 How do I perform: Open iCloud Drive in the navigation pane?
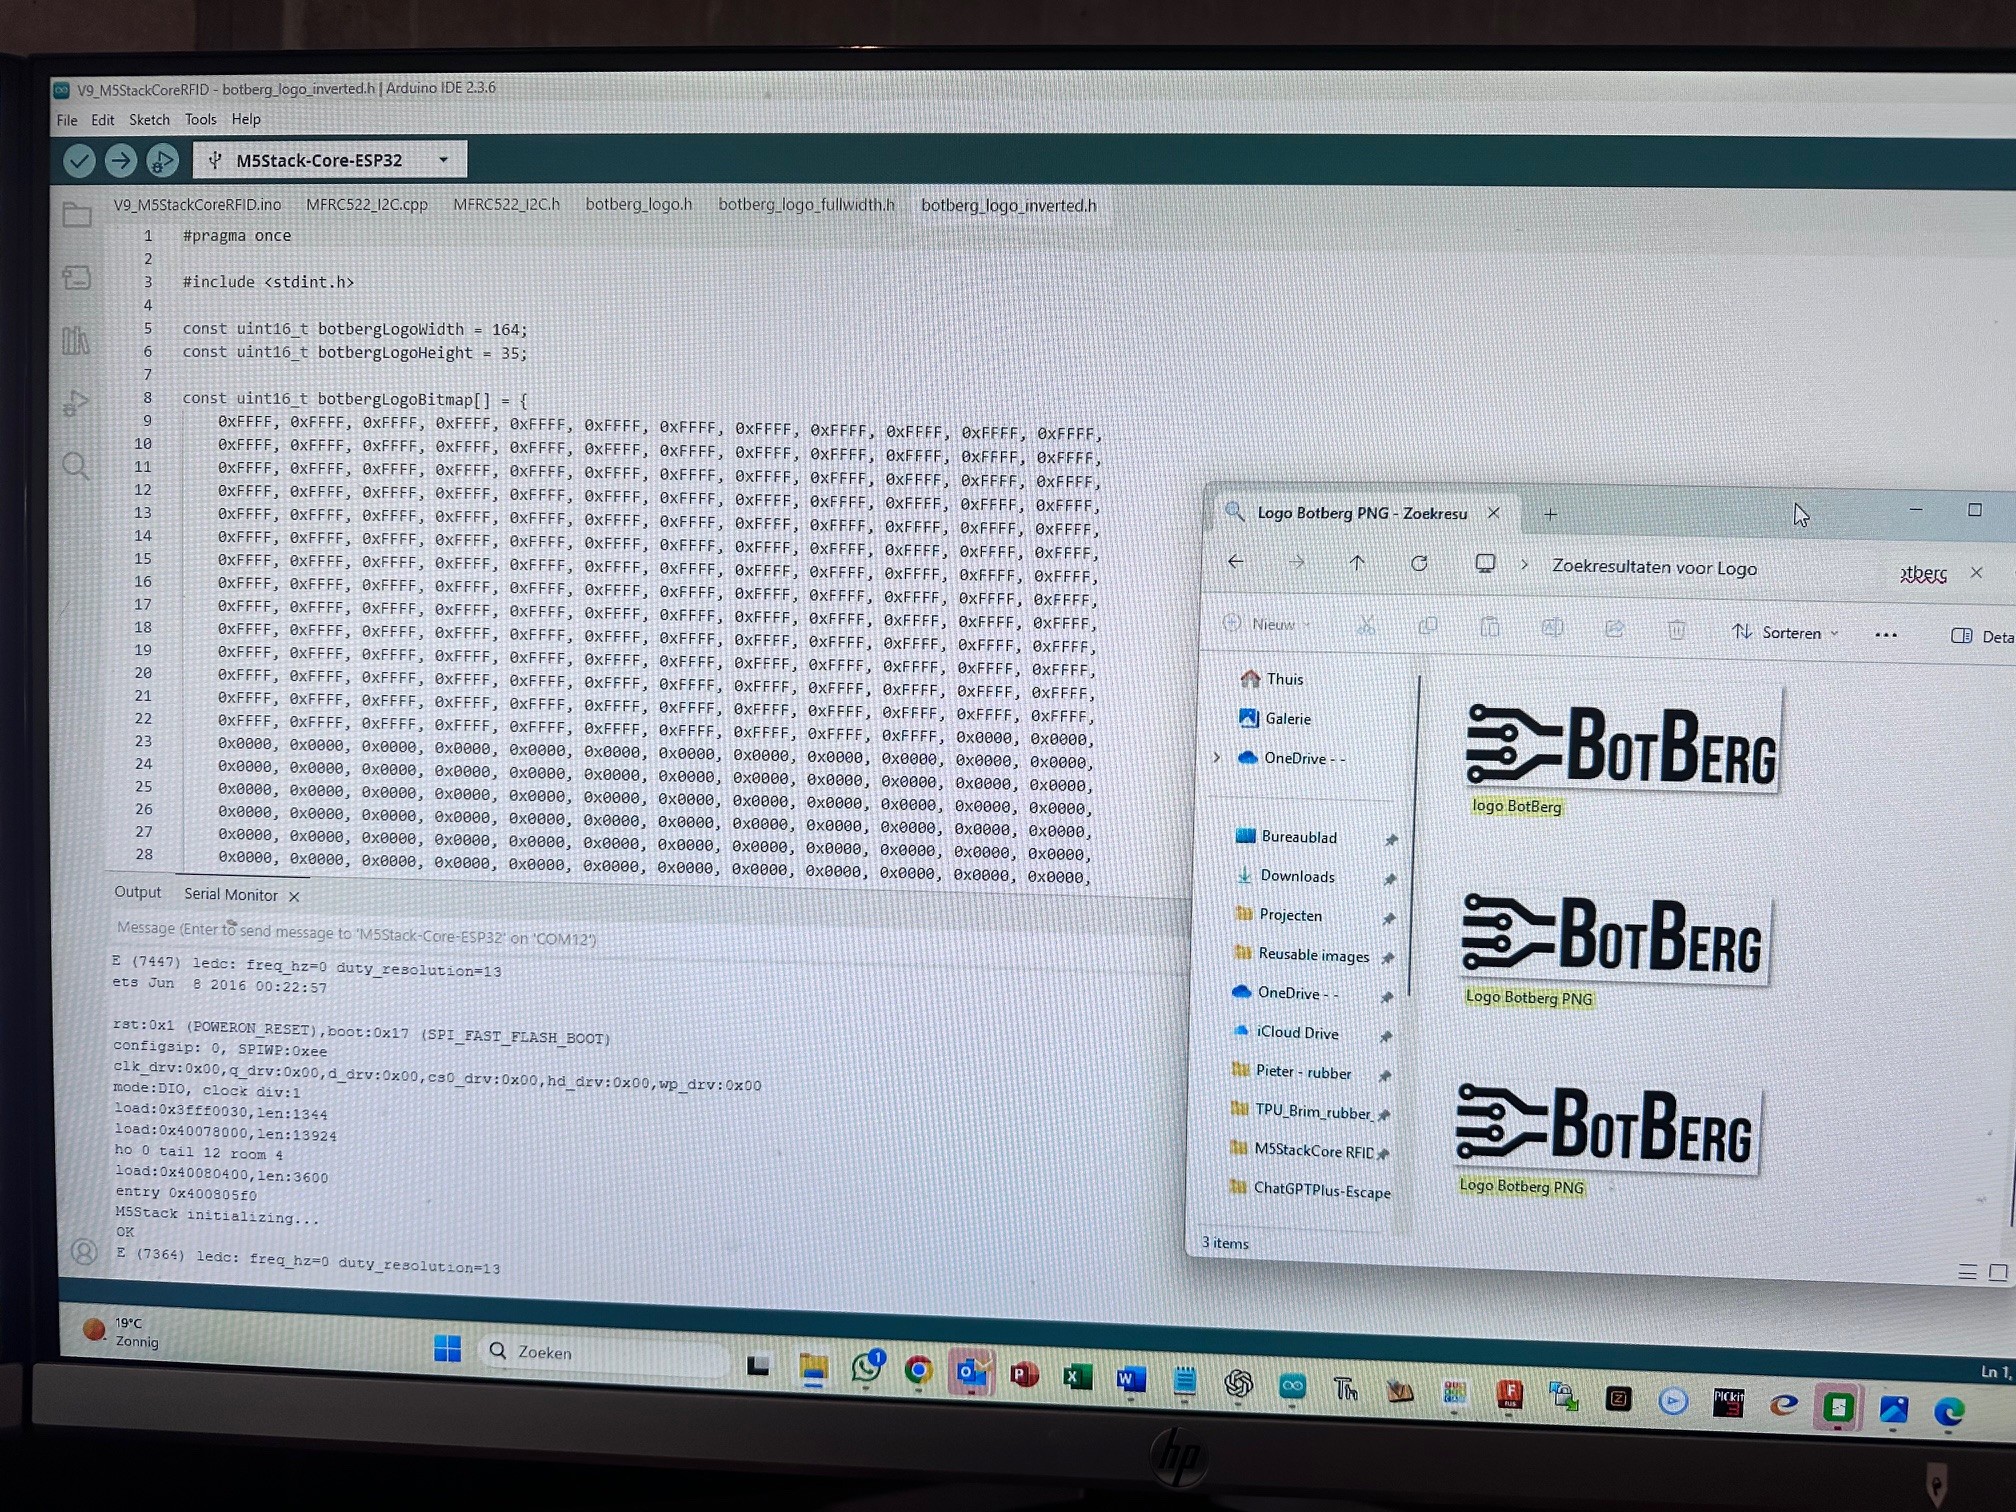[1285, 1032]
